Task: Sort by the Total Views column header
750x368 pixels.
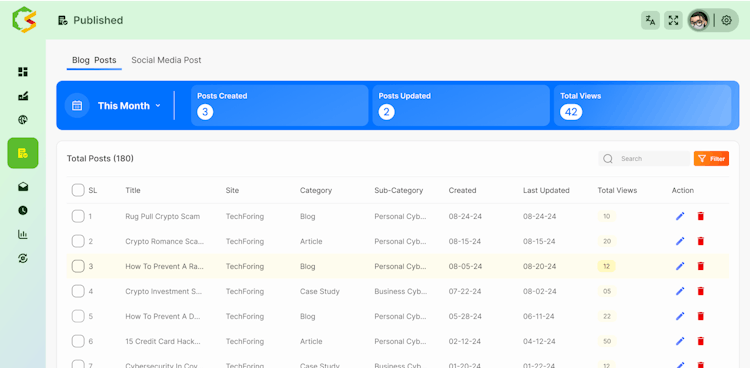Action: pyautogui.click(x=617, y=190)
